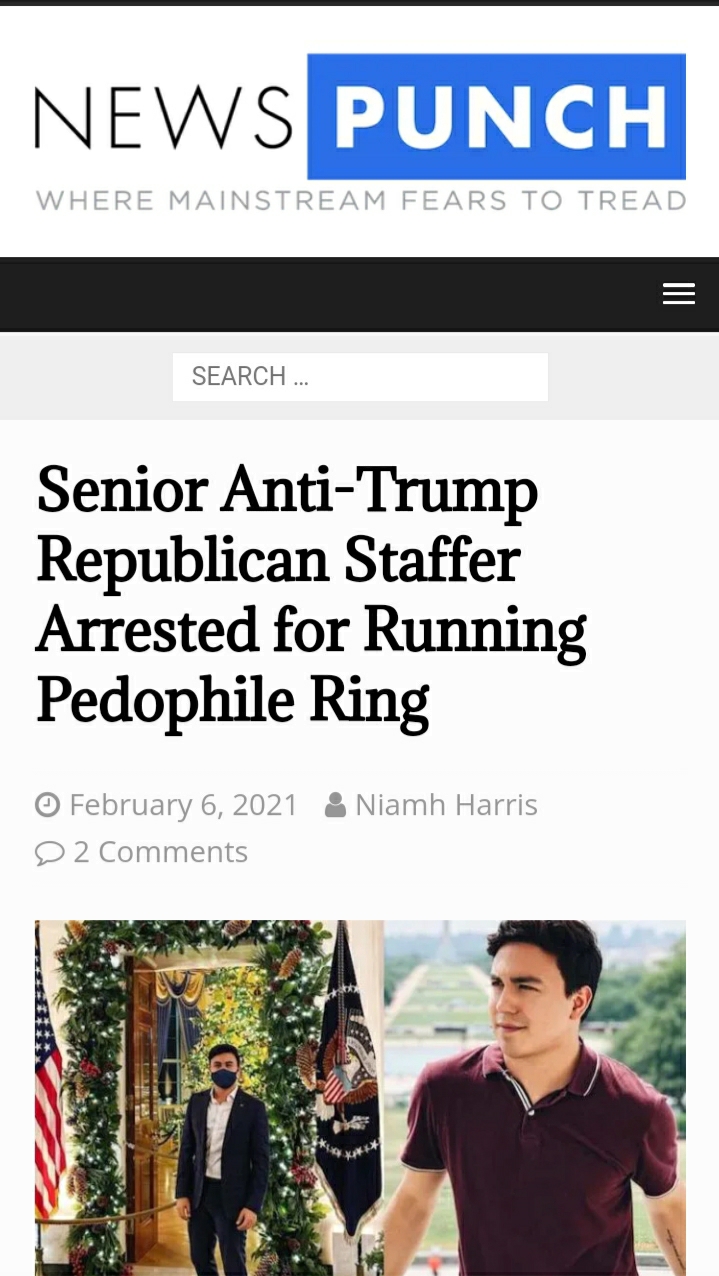Viewport: 719px width, 1276px height.
Task: Open the hamburger navigation menu
Action: coord(678,293)
